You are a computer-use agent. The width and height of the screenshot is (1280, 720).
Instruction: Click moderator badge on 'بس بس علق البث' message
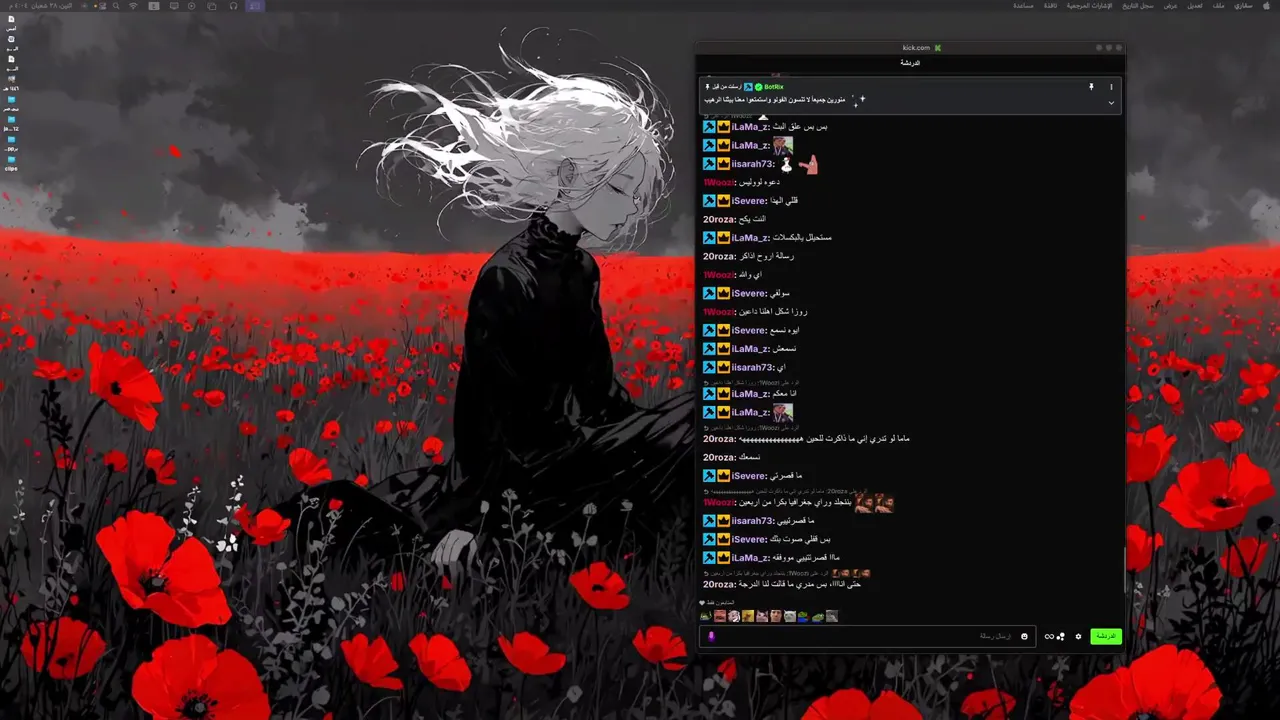pyautogui.click(x=709, y=127)
